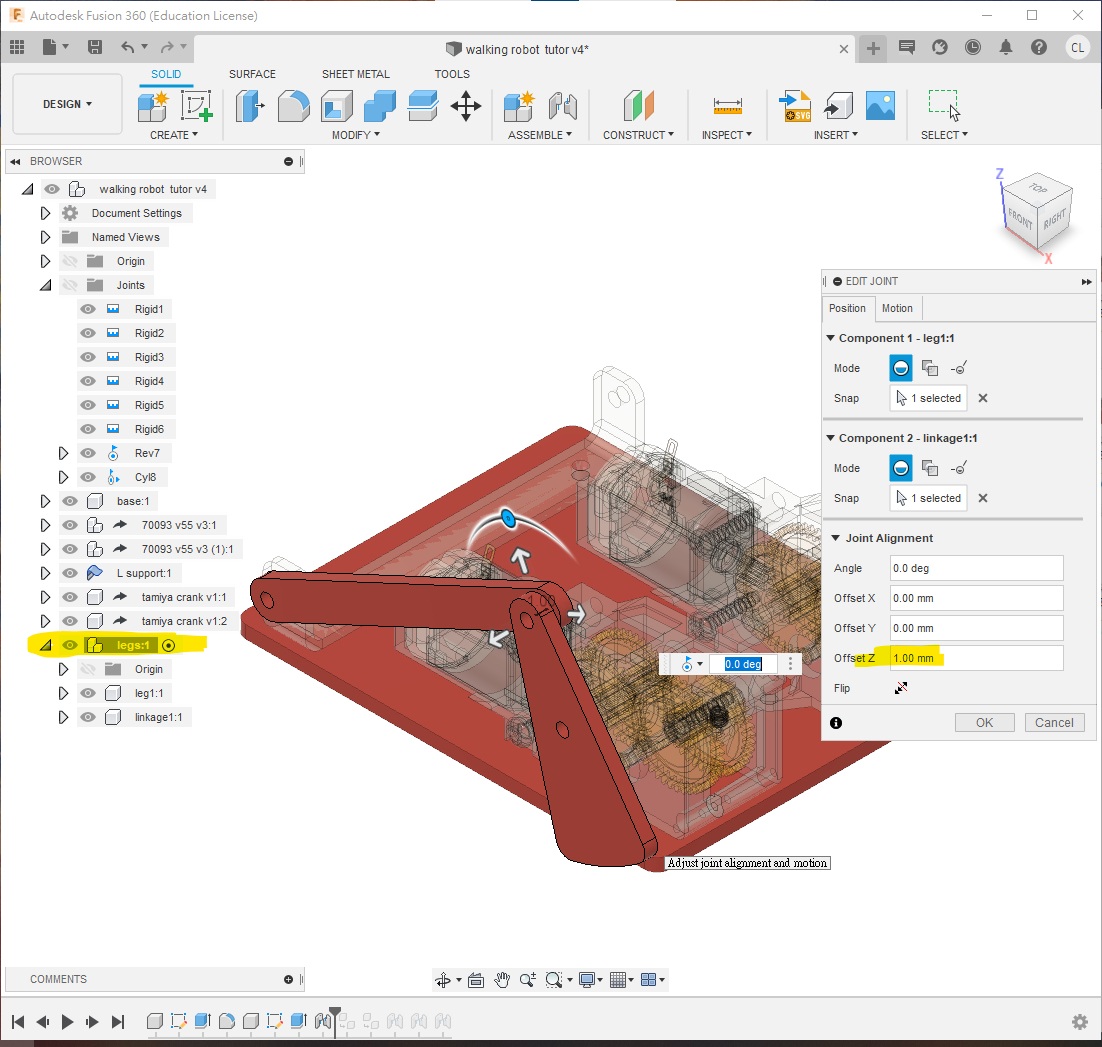Click the Insert SVG icon
This screenshot has height=1047, width=1102.
point(797,105)
